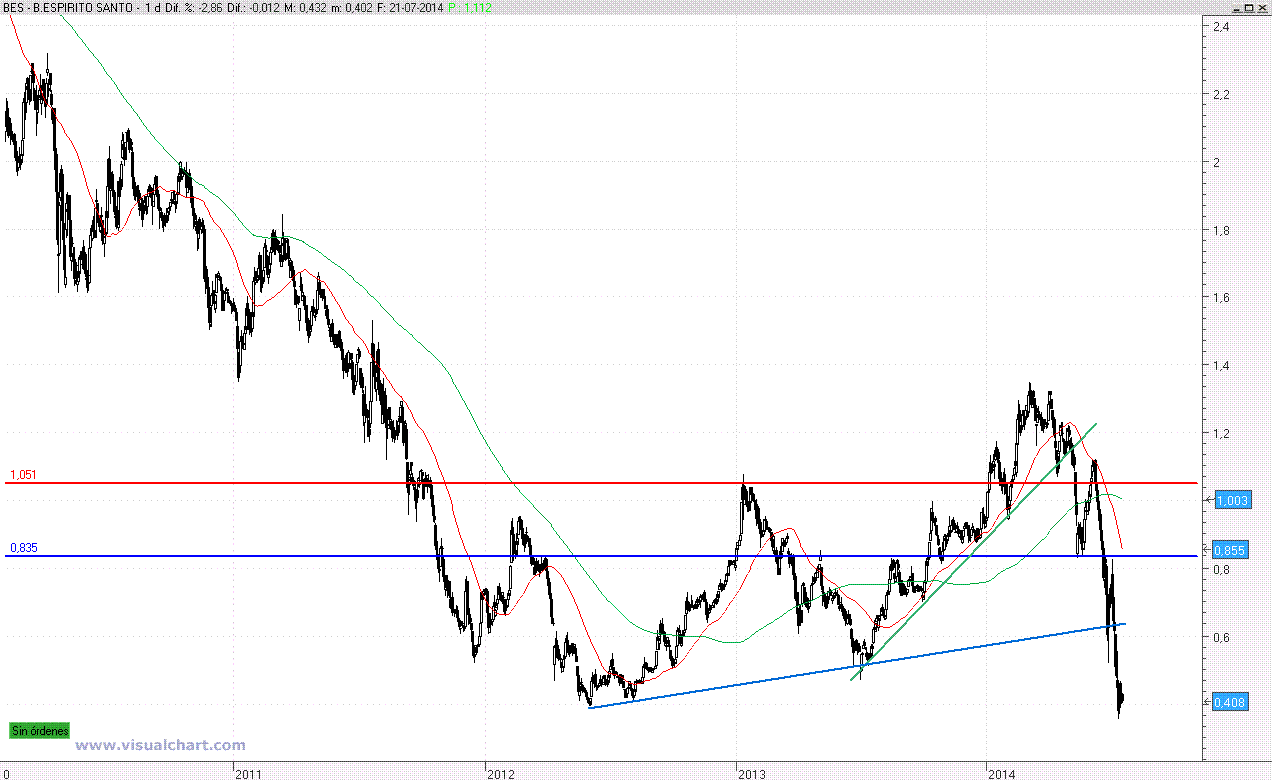Click the green 'P: 1,112' value
Viewport: 1272px width, 781px height.
470,8
